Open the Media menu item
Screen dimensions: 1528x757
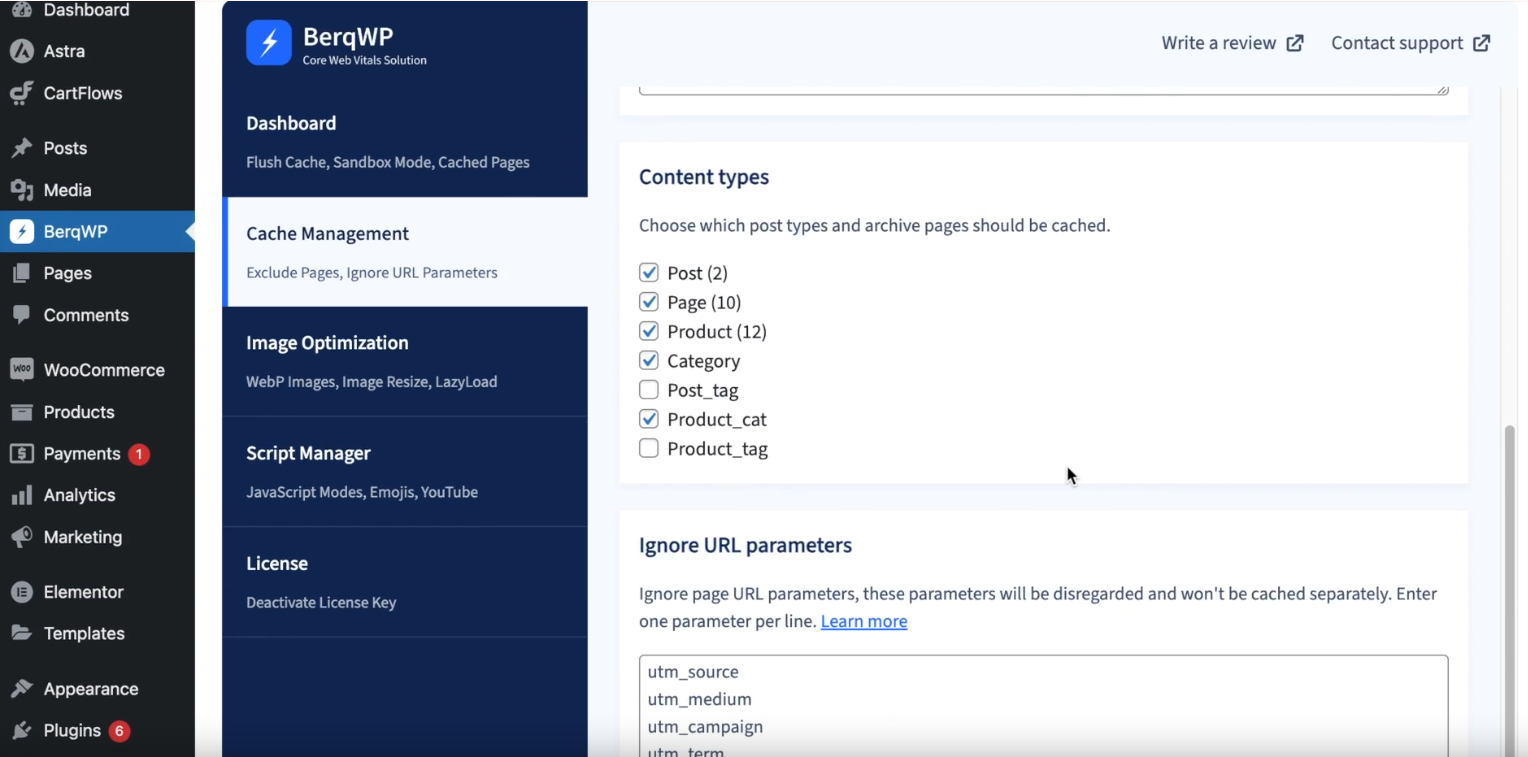97,190
